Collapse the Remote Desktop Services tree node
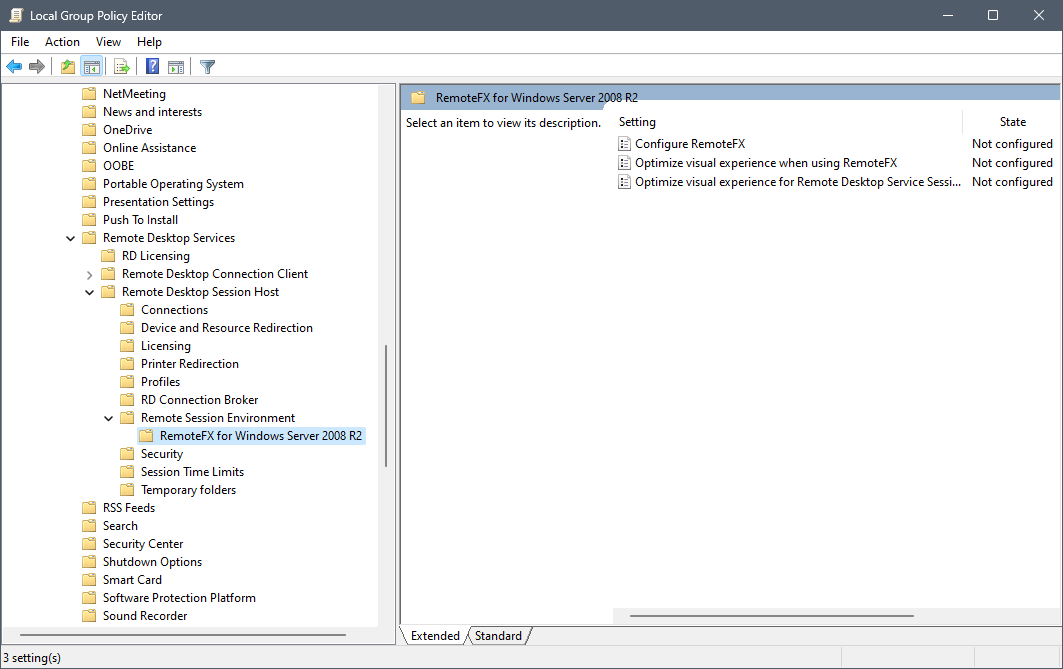Screen dimensions: 1063x669 [x=70, y=238]
